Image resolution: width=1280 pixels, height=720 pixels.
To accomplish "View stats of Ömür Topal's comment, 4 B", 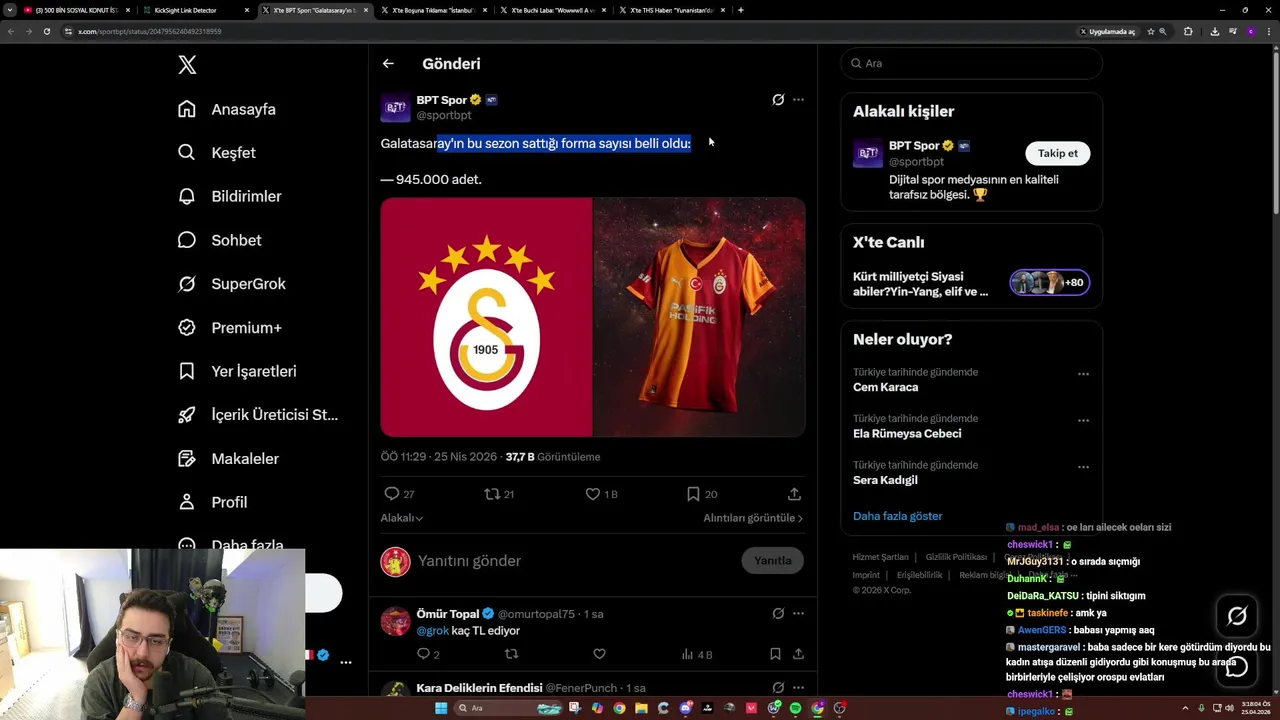I will 696,654.
